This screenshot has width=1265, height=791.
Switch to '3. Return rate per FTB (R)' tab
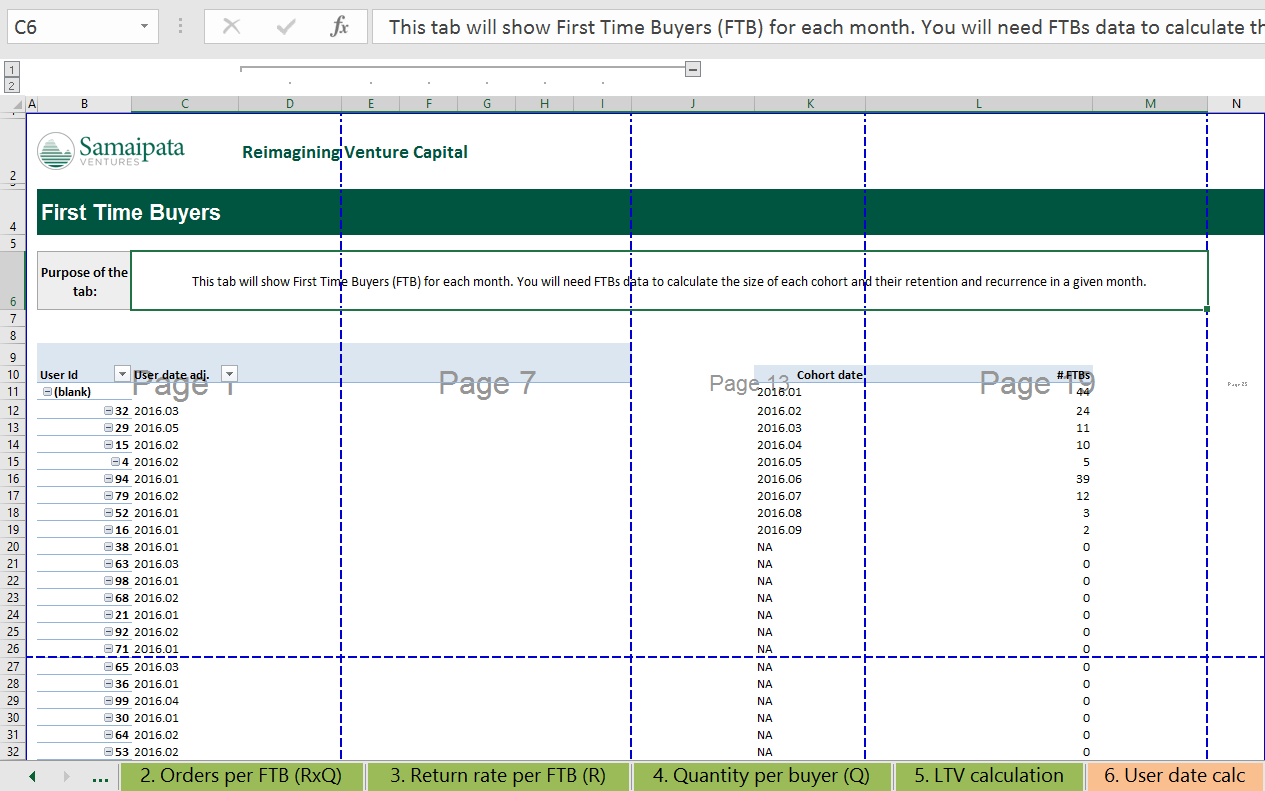[x=498, y=776]
